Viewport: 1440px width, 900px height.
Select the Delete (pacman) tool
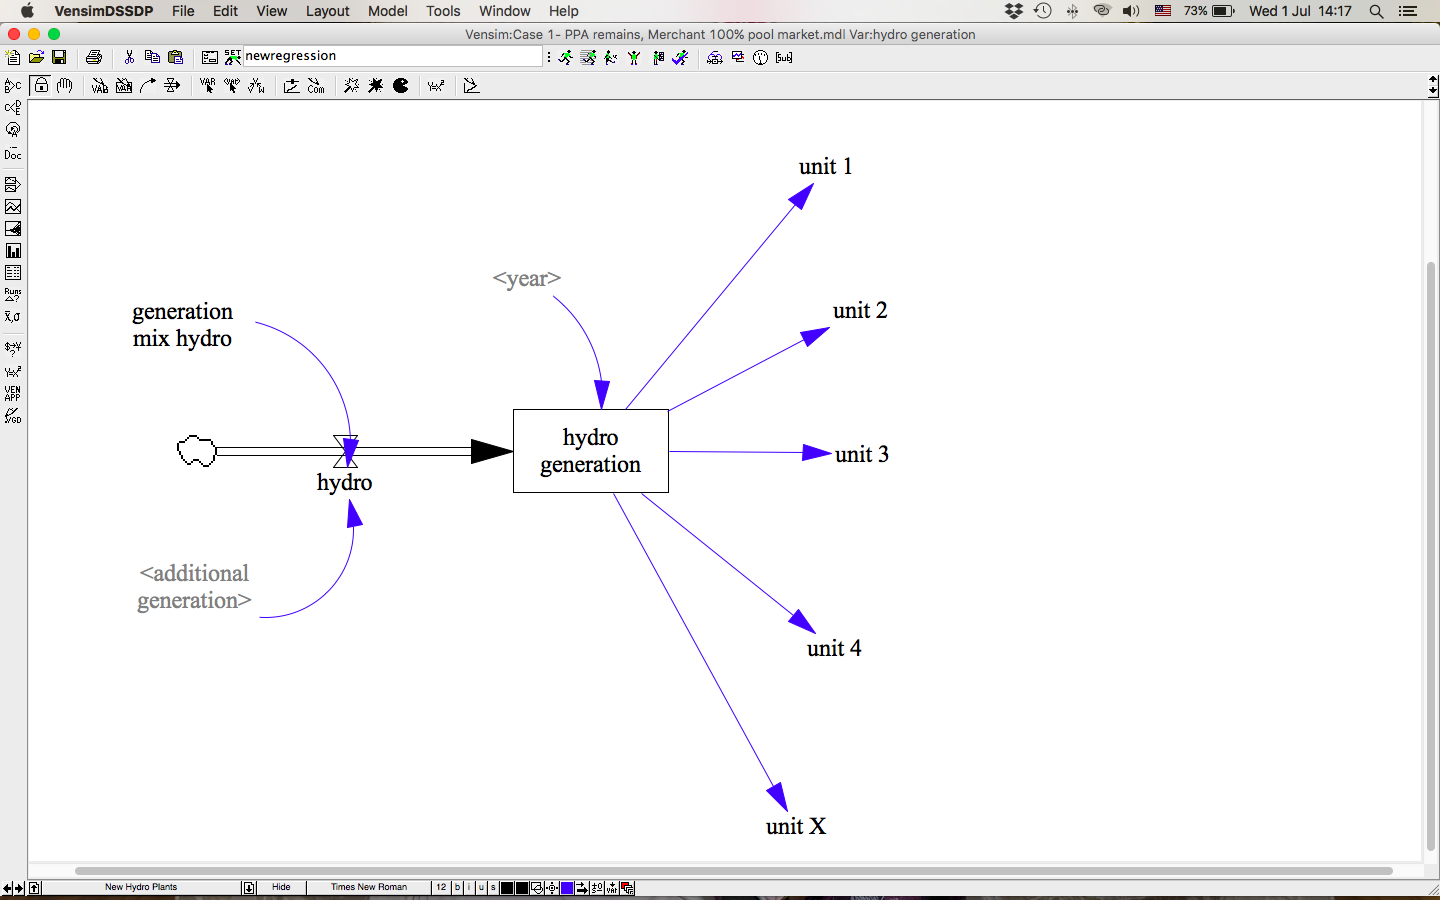[401, 85]
